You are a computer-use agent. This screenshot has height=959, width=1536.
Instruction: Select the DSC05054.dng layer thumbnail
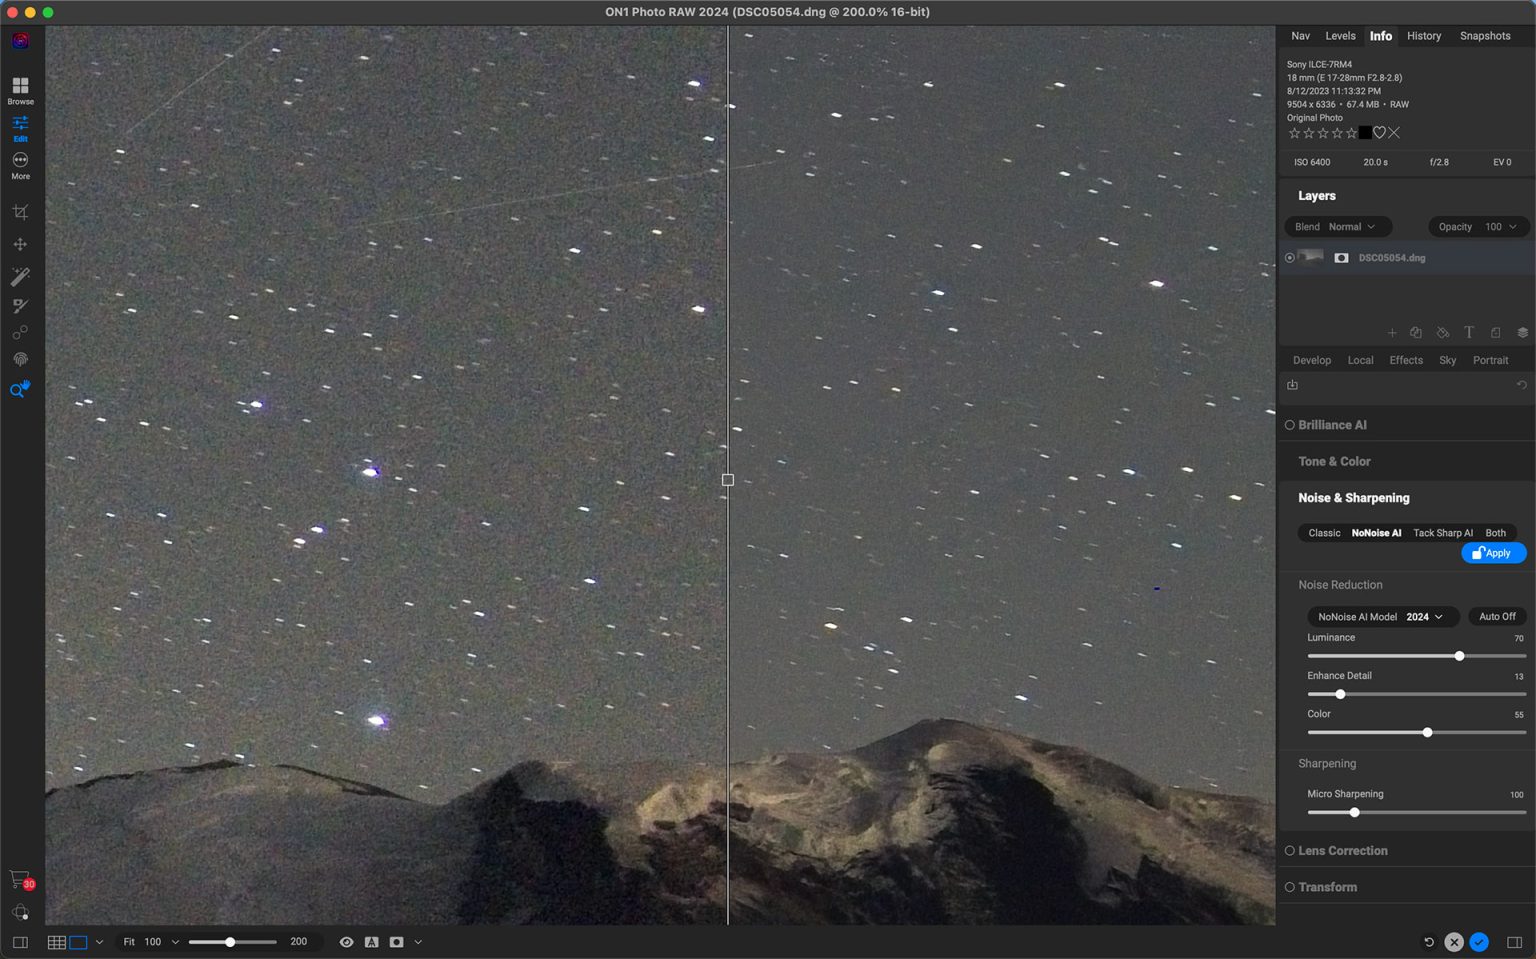[x=1313, y=257]
